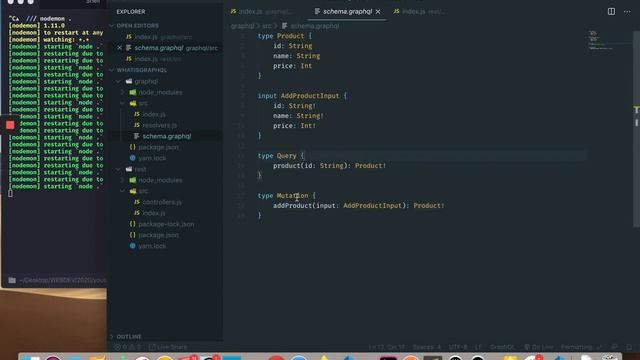The width and height of the screenshot is (640, 360).
Task: Click schema.graphql segment in the breadcrumb
Action: pos(314,26)
